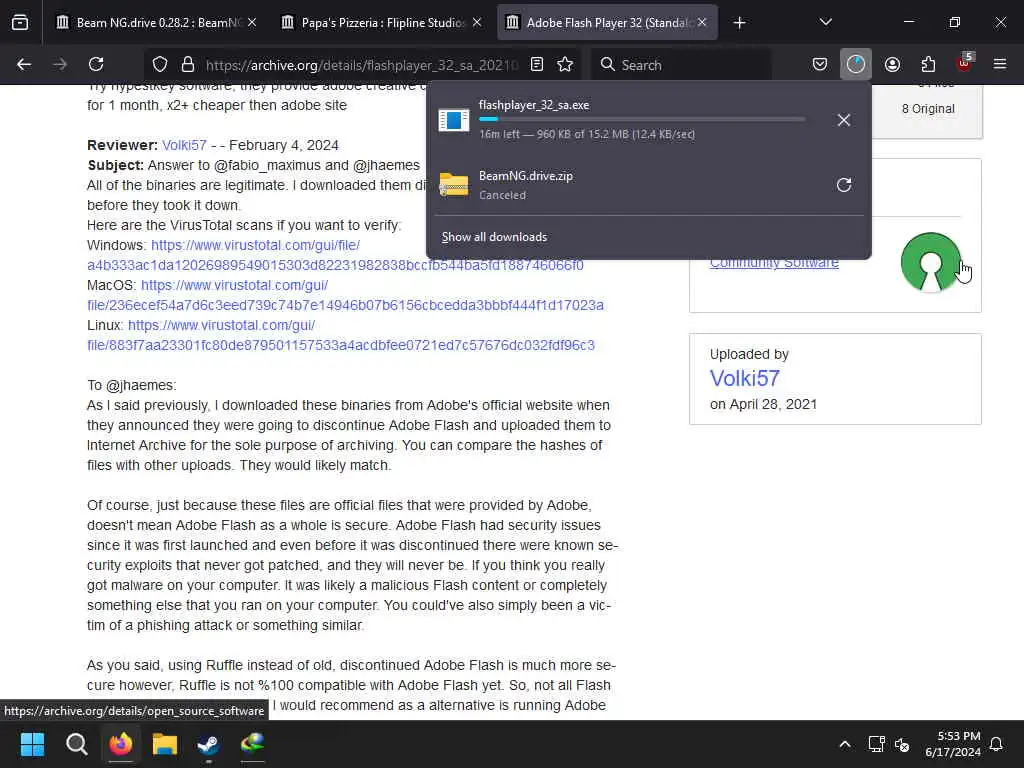Viewport: 1024px width, 768px height.
Task: Open reviewer Volki57 profile link
Action: click(184, 145)
